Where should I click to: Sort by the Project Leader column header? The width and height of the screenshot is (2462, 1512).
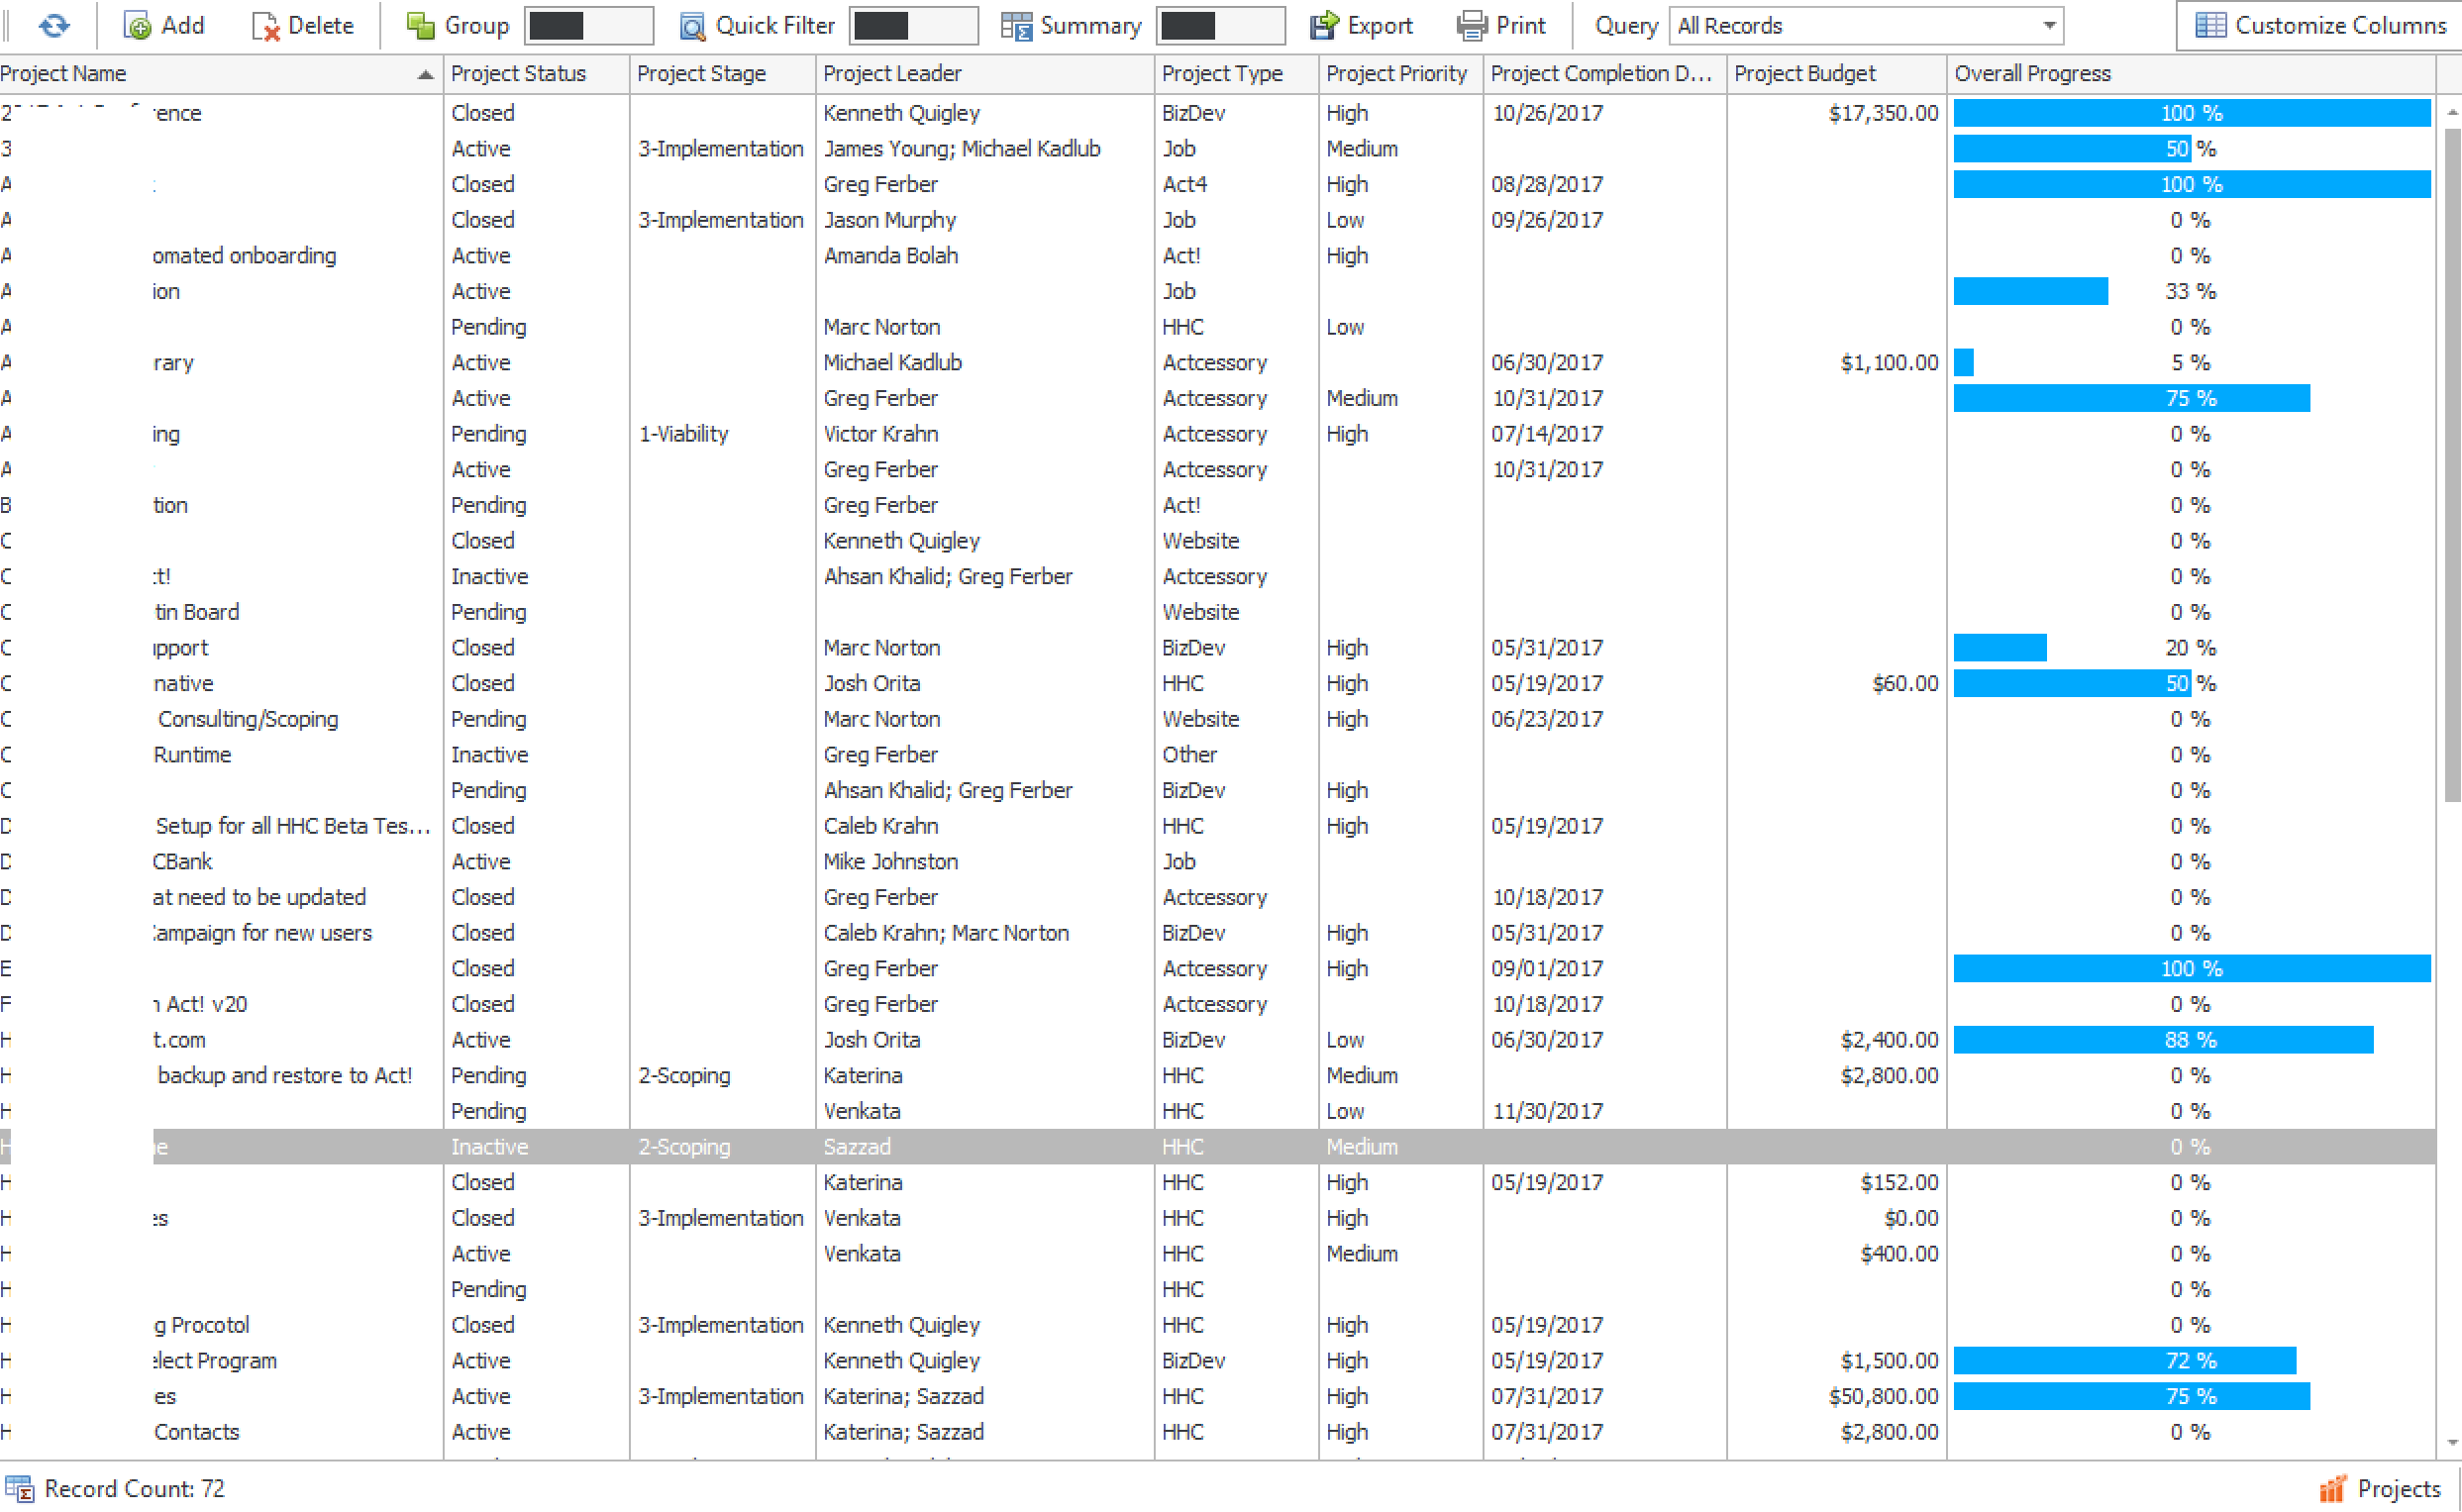pos(985,74)
